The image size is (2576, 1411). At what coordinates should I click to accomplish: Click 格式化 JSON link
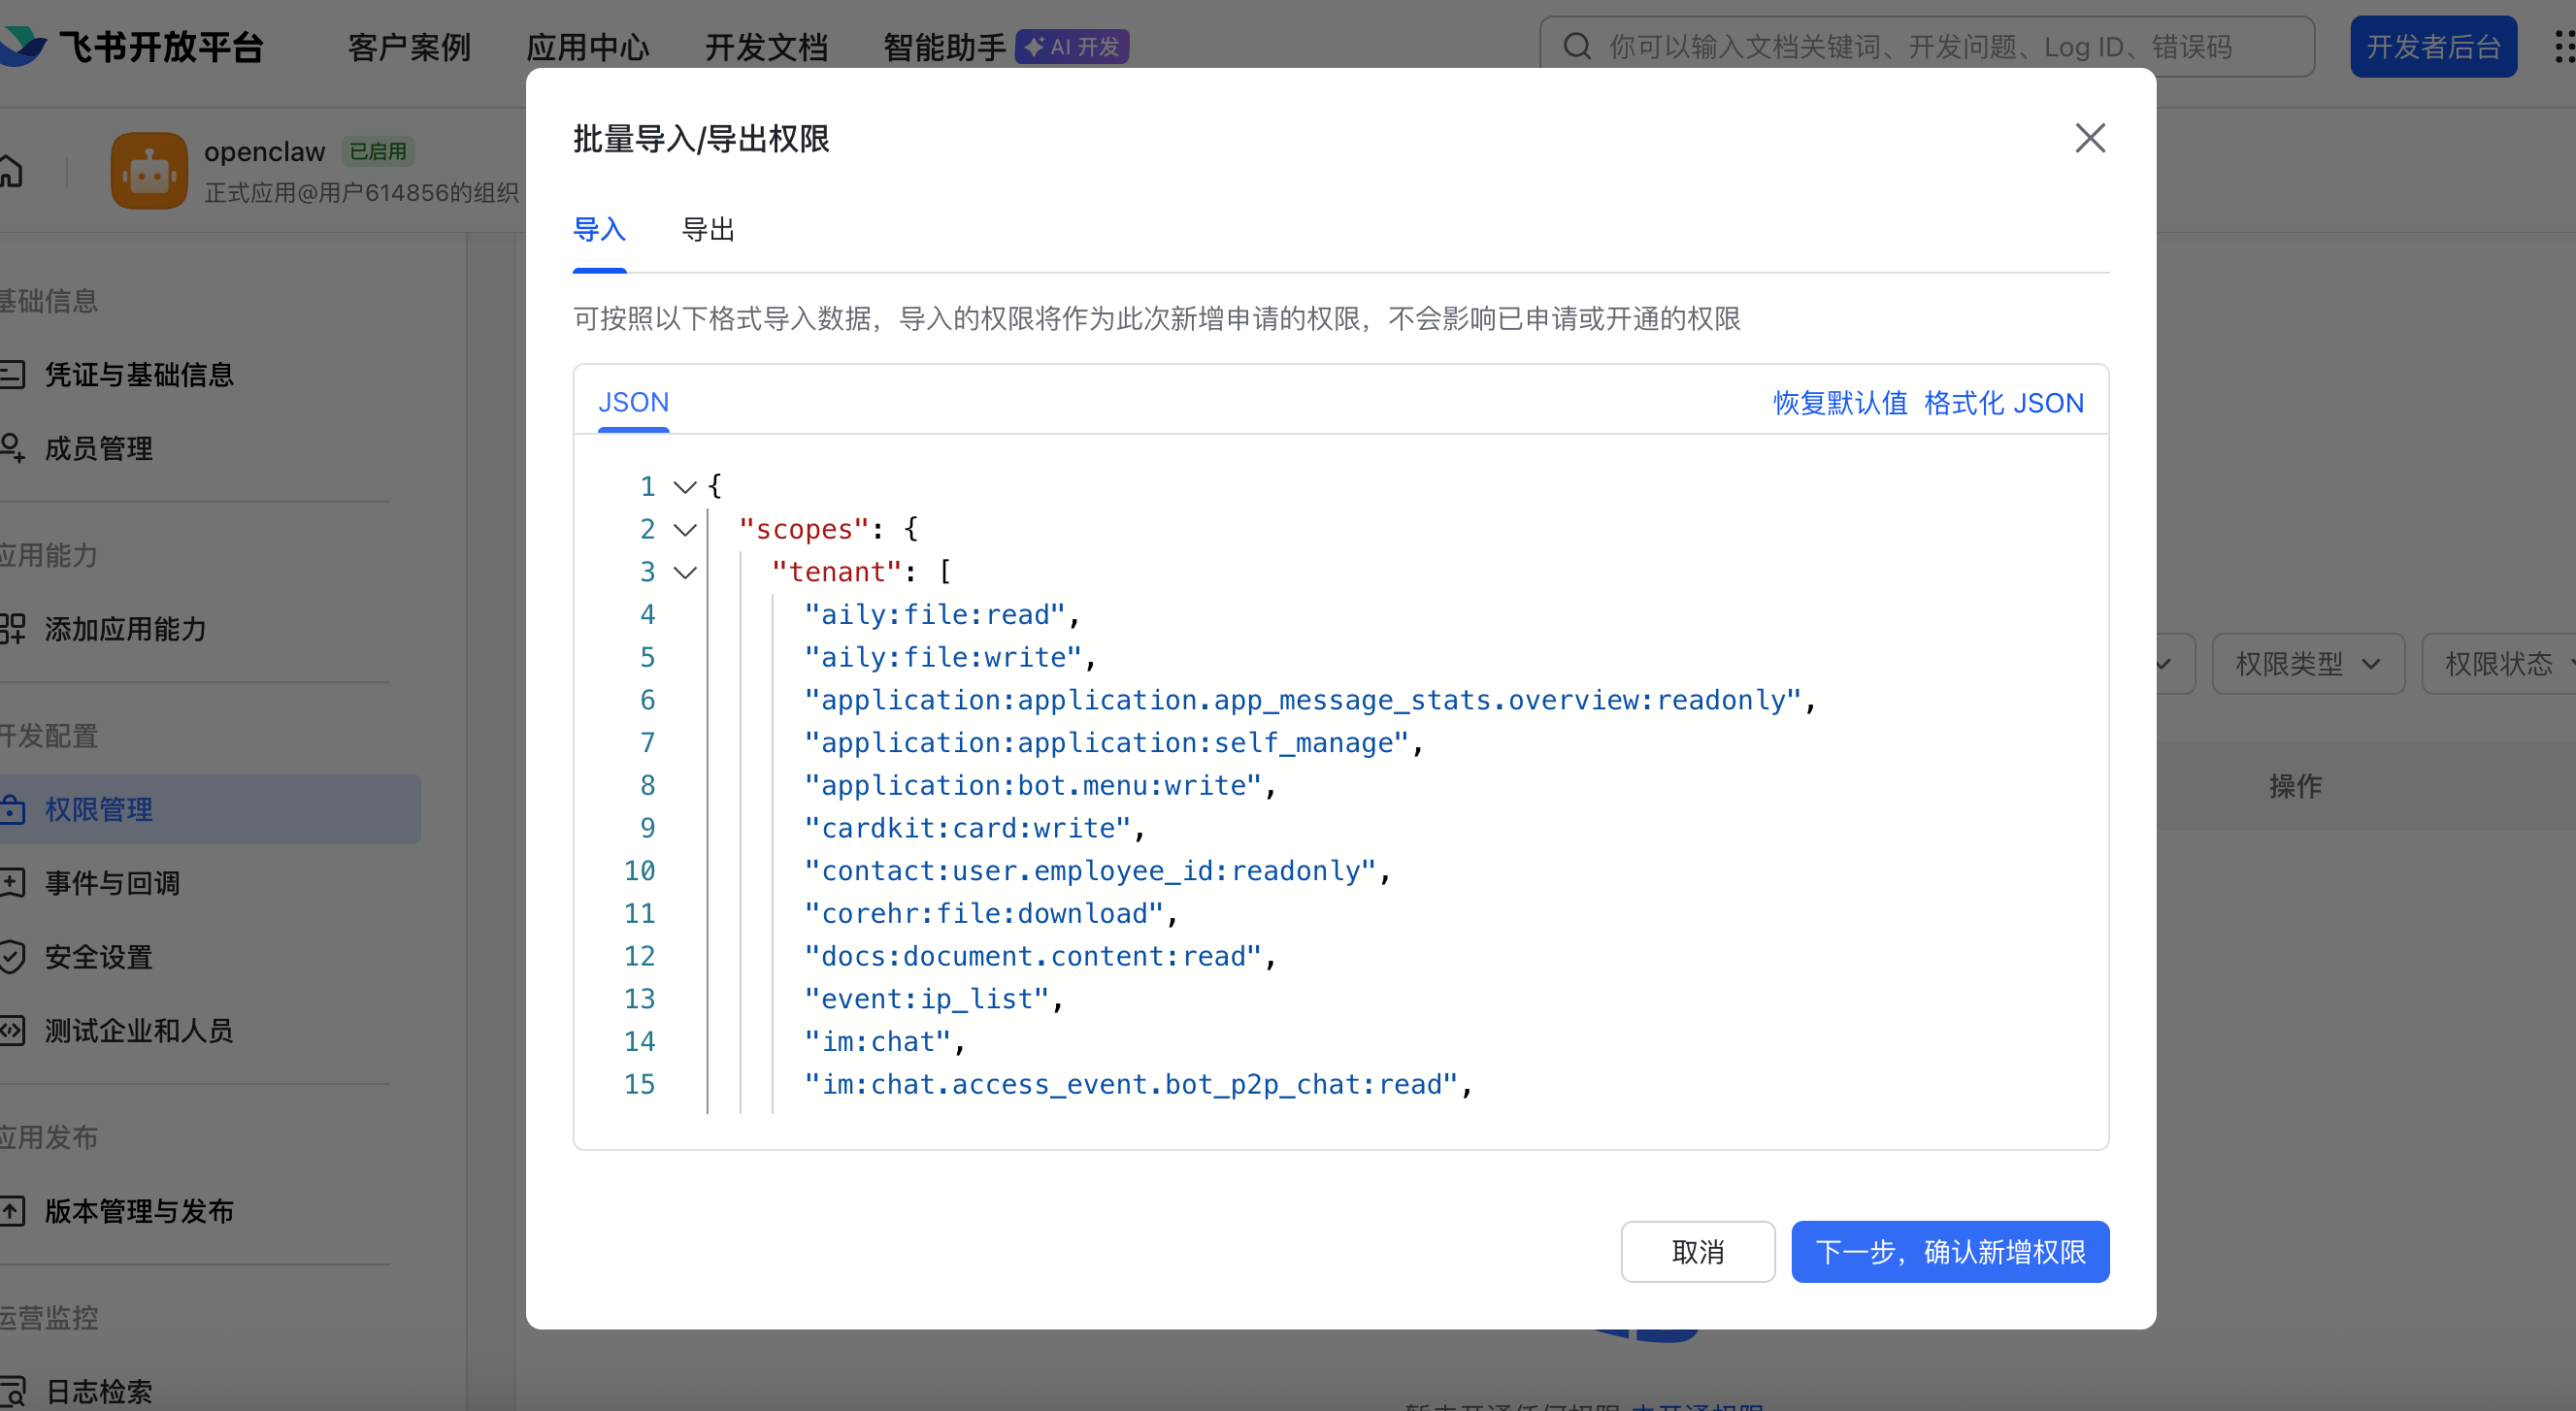[2003, 402]
